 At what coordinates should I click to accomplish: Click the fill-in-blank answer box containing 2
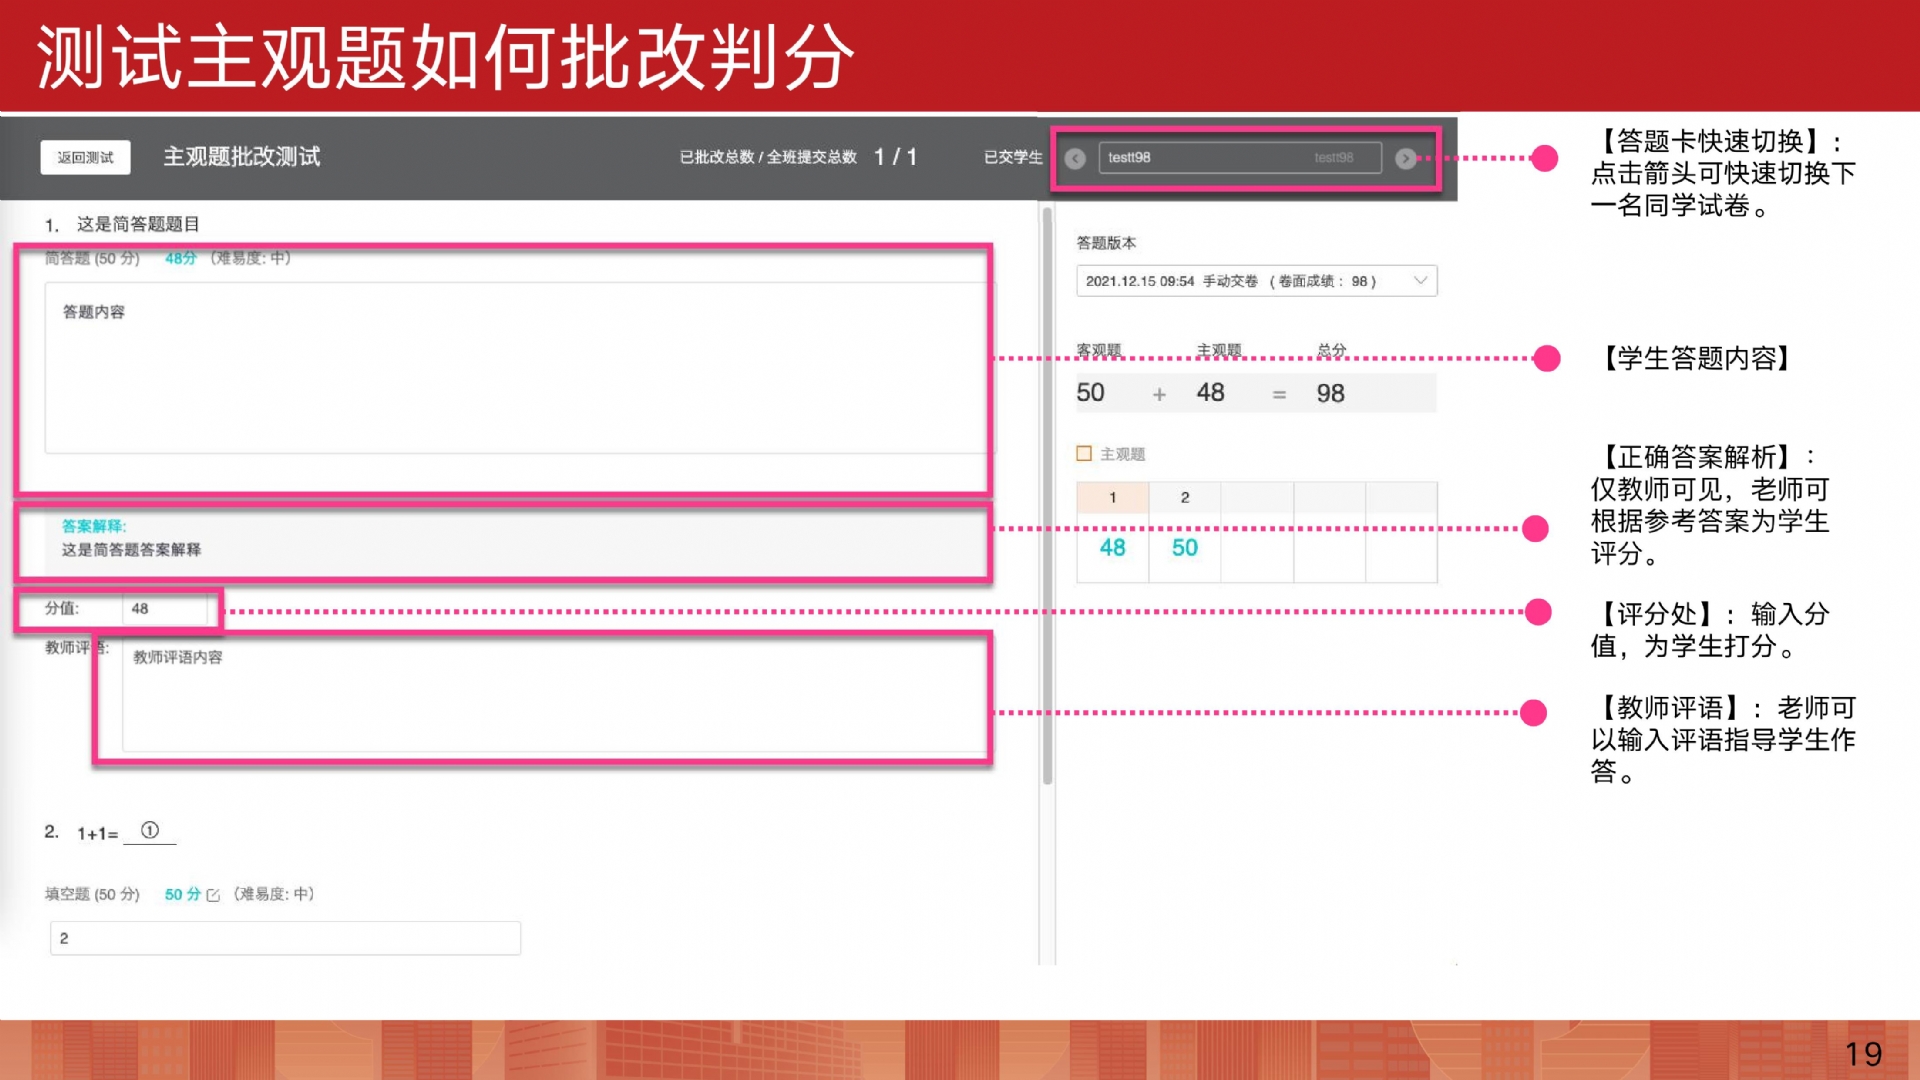coord(285,938)
